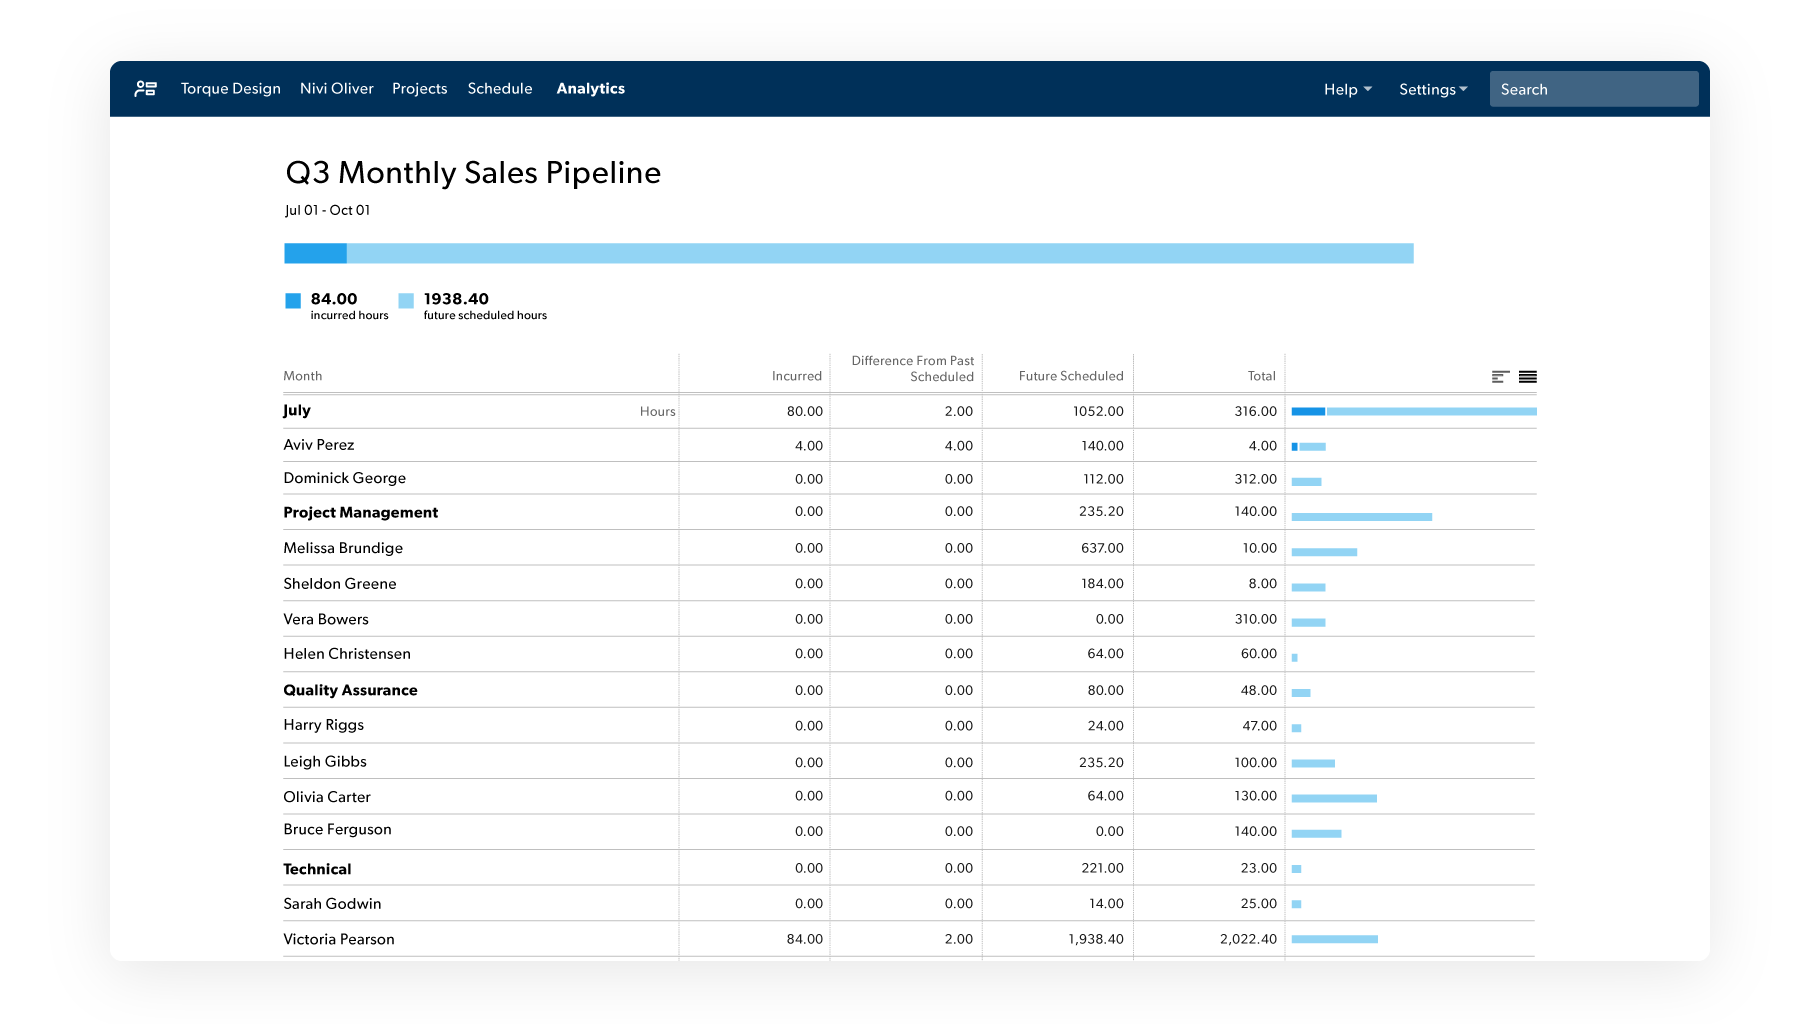Image resolution: width=1820 pixels, height=1024 pixels.
Task: Click the Quality Assurance group row
Action: [x=350, y=690]
